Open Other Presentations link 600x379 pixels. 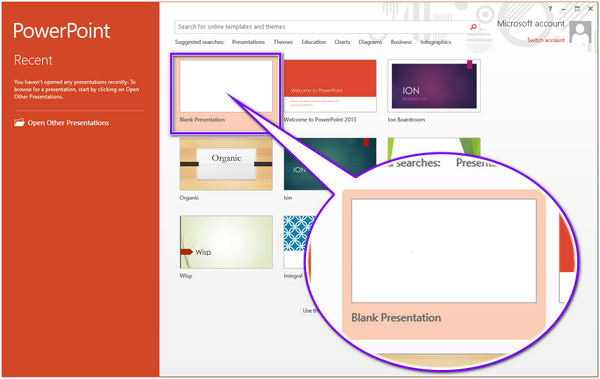(68, 123)
